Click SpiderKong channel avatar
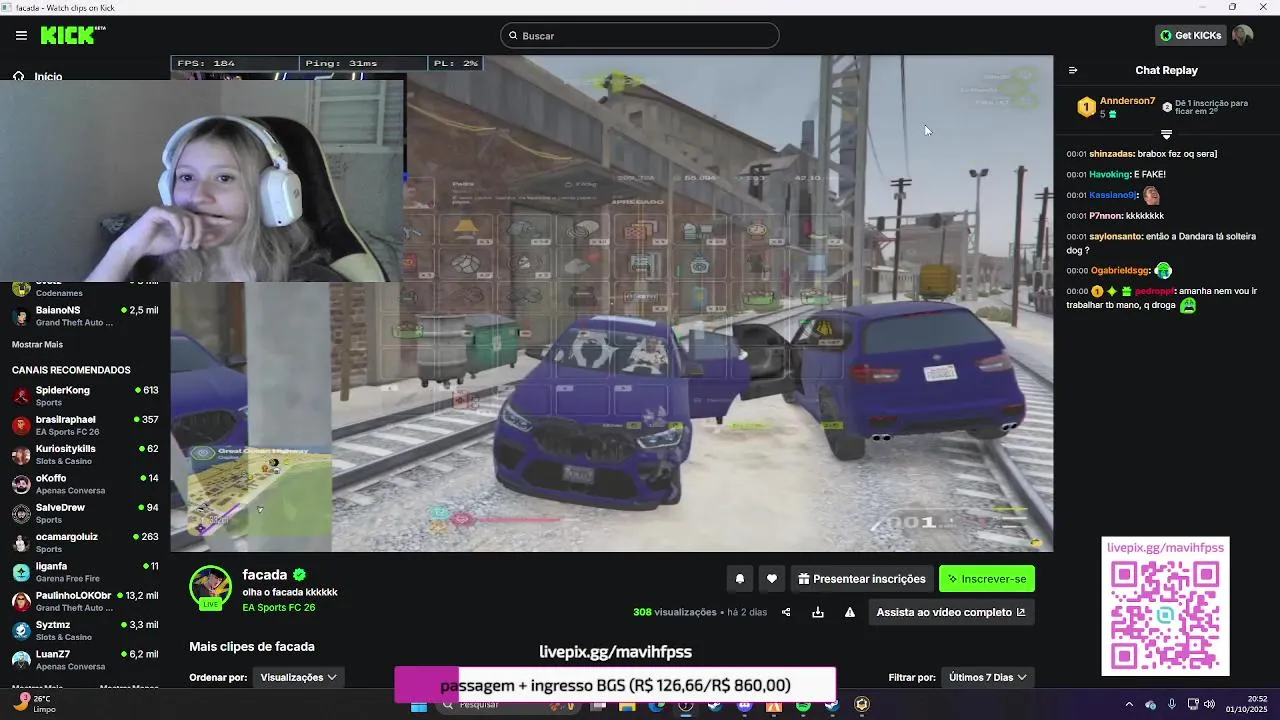The height and width of the screenshot is (720, 1280). tap(21, 396)
